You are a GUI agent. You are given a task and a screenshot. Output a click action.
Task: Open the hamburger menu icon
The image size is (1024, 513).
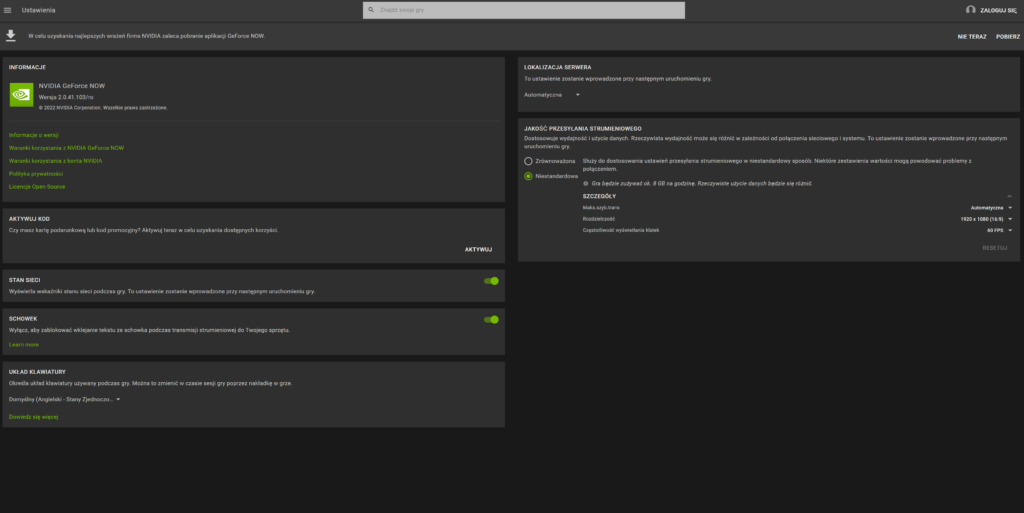click(x=7, y=10)
